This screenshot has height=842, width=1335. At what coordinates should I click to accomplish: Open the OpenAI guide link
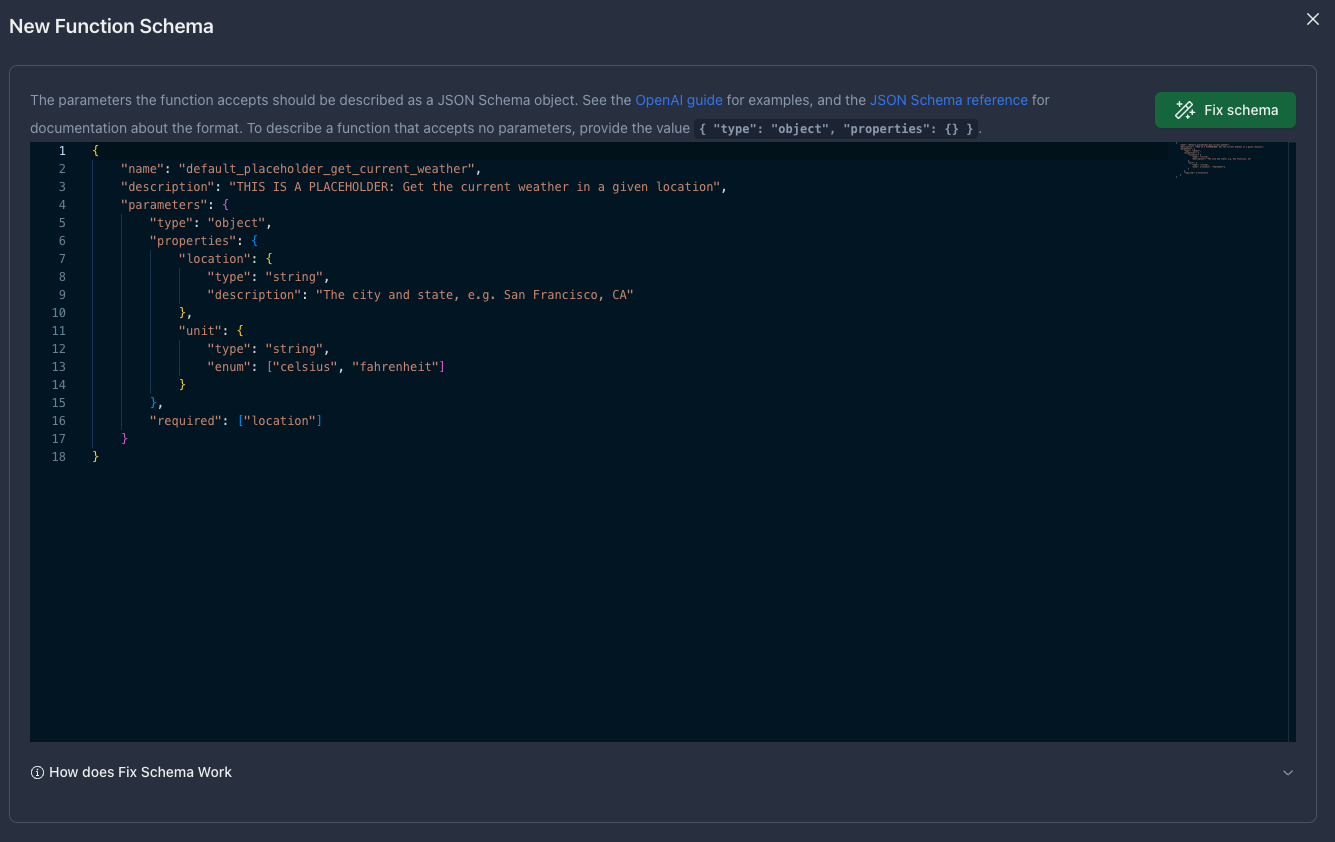(x=678, y=100)
